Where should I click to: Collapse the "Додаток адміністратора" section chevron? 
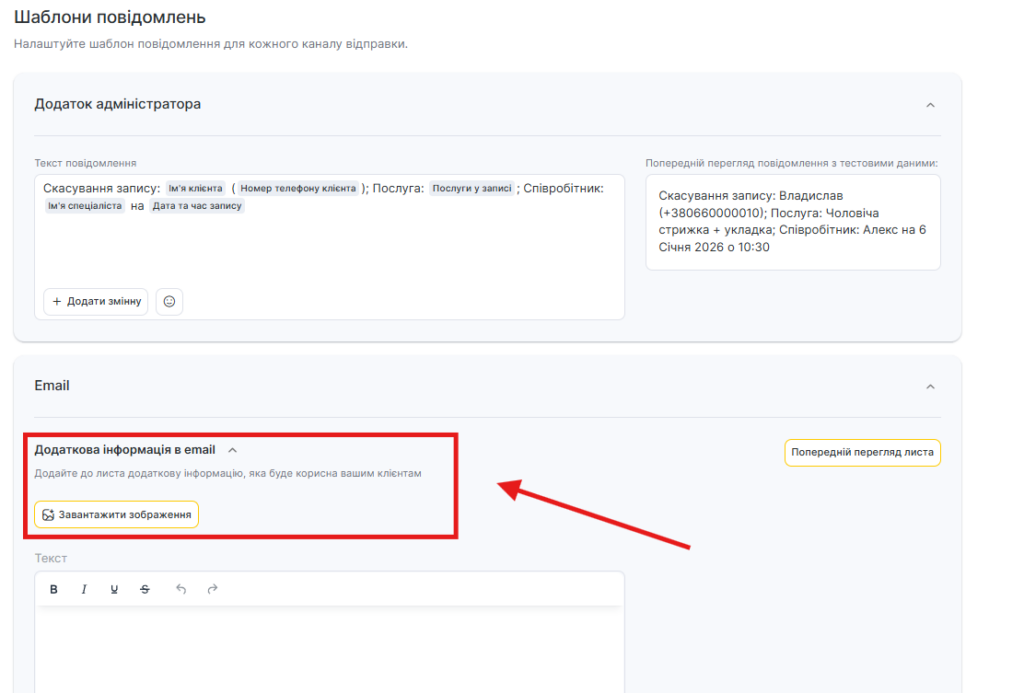(930, 105)
